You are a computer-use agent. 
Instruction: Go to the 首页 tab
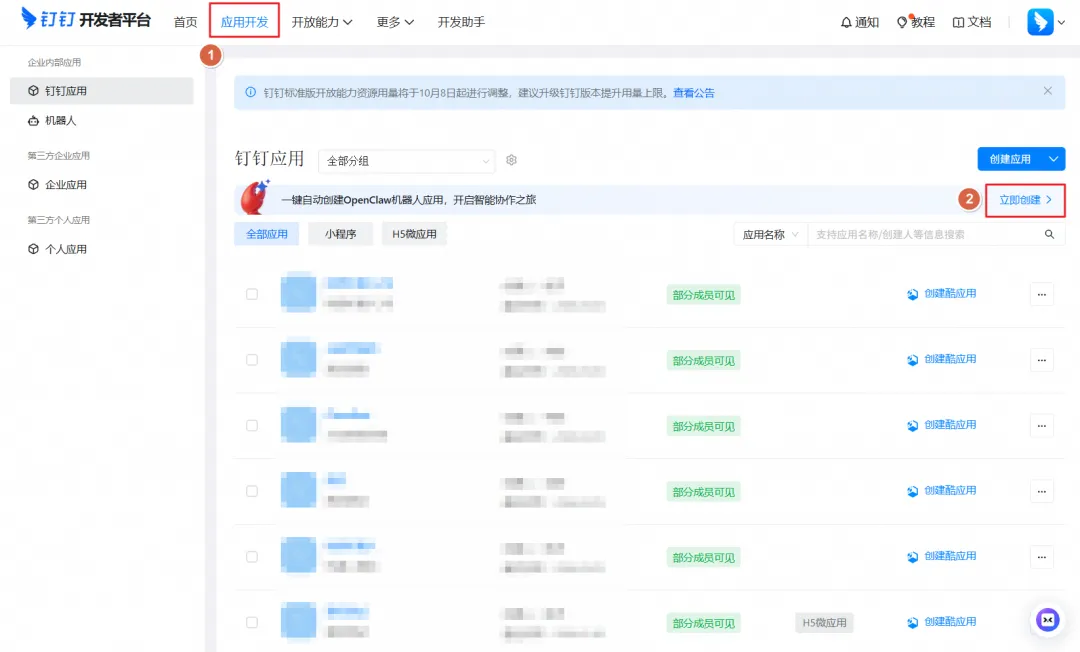pyautogui.click(x=185, y=22)
